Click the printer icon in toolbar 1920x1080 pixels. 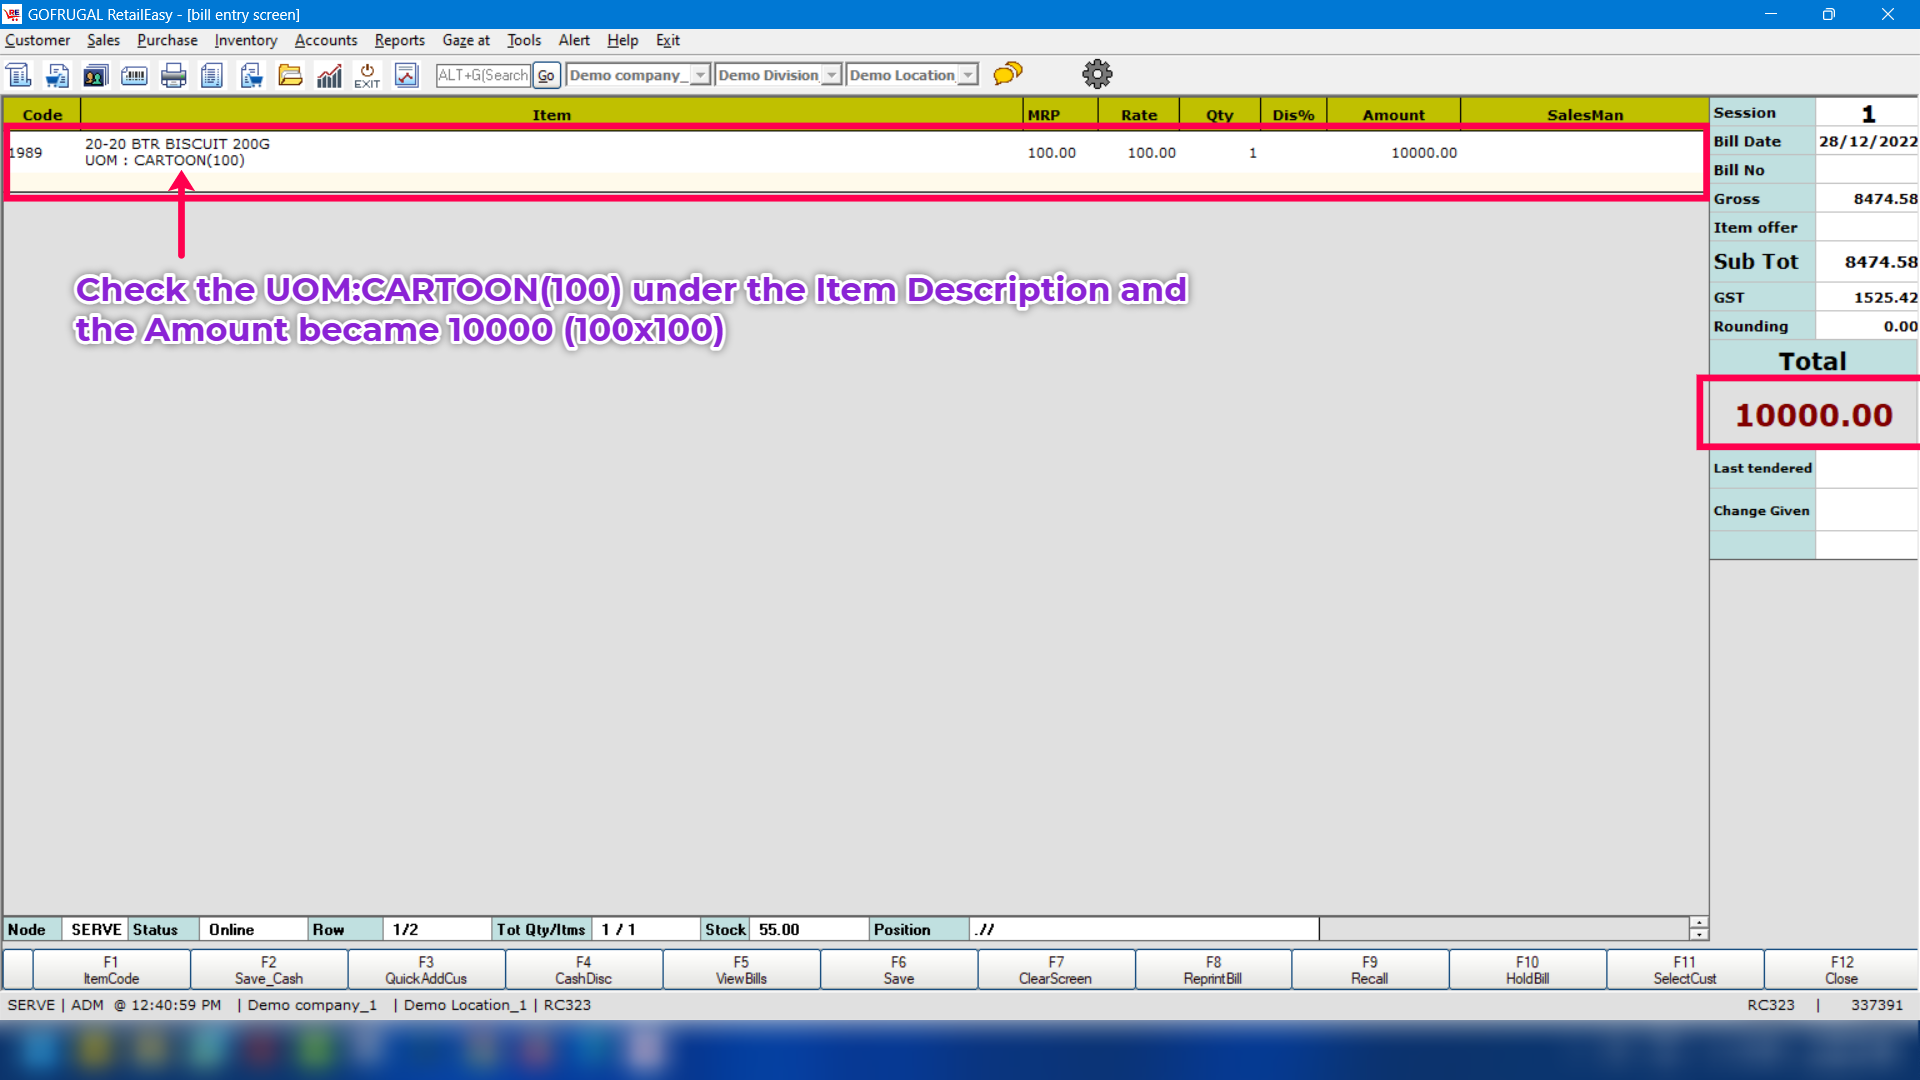pos(173,75)
